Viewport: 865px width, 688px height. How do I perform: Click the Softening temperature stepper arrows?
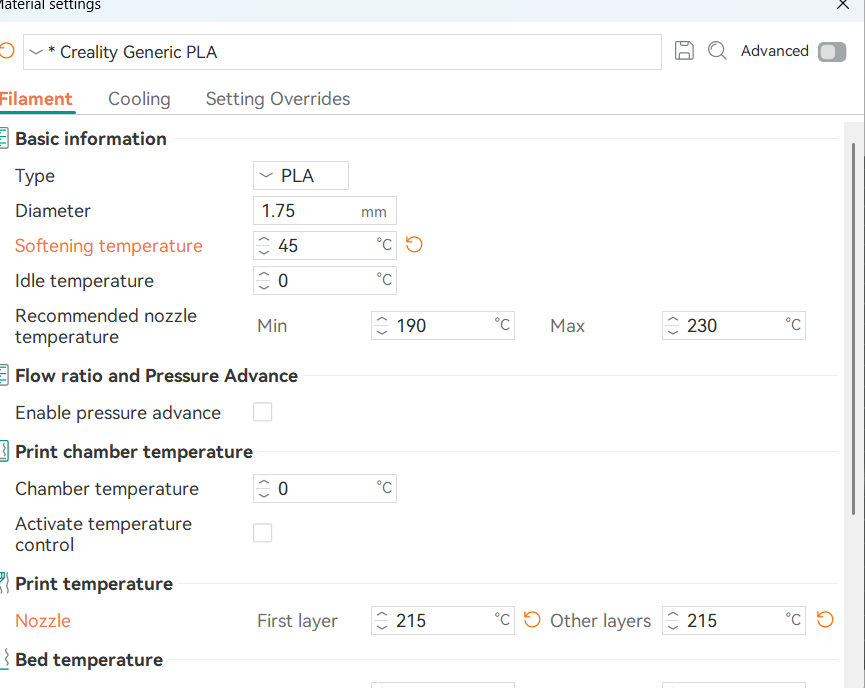click(264, 246)
